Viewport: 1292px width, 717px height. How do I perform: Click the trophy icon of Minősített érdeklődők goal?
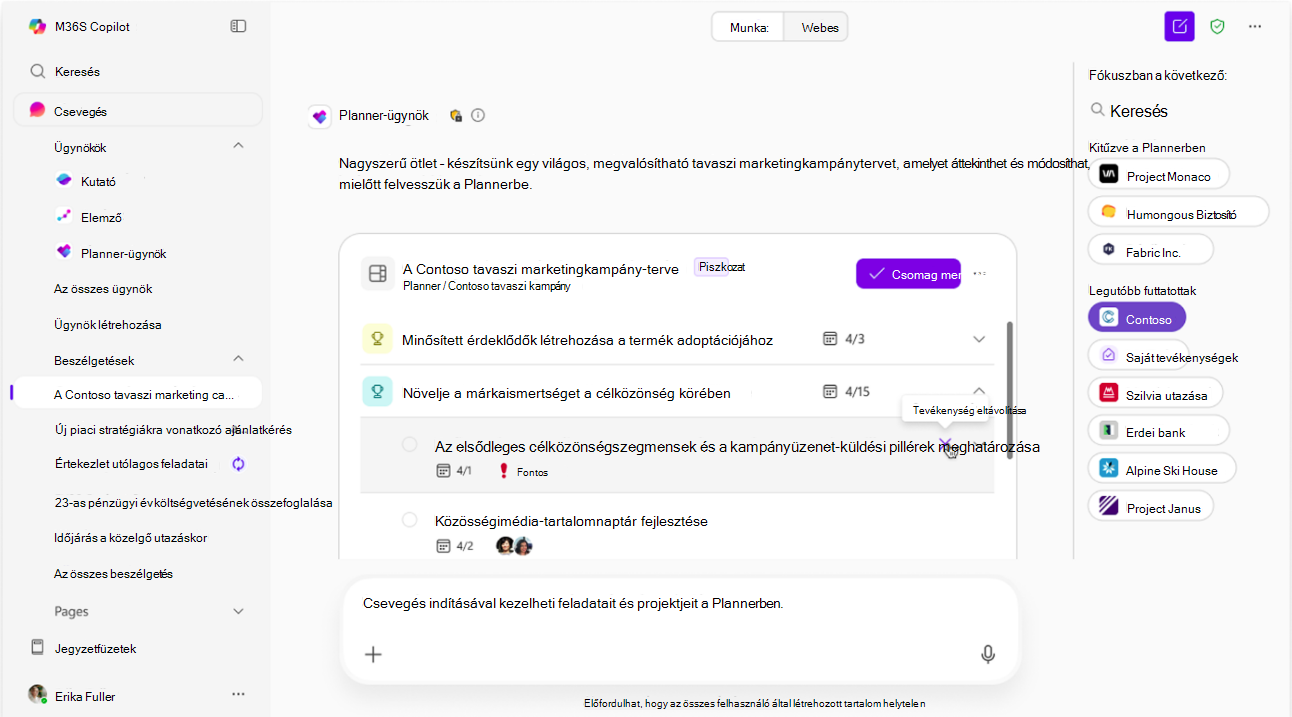378,339
